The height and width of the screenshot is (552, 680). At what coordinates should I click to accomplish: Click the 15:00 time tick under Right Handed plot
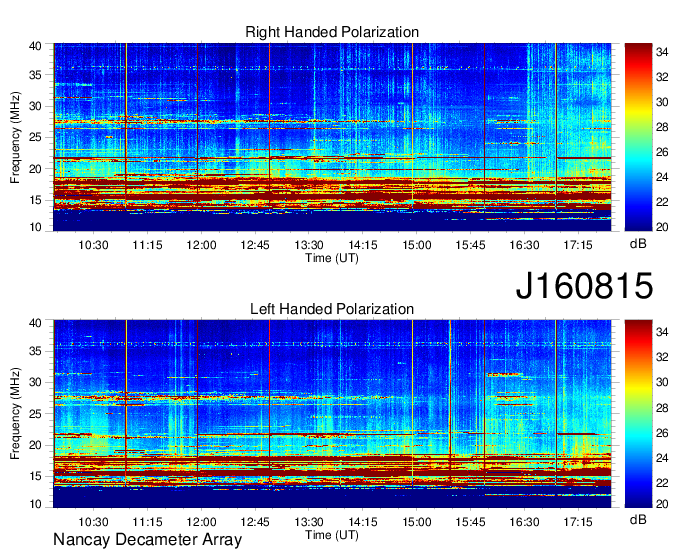tap(416, 245)
